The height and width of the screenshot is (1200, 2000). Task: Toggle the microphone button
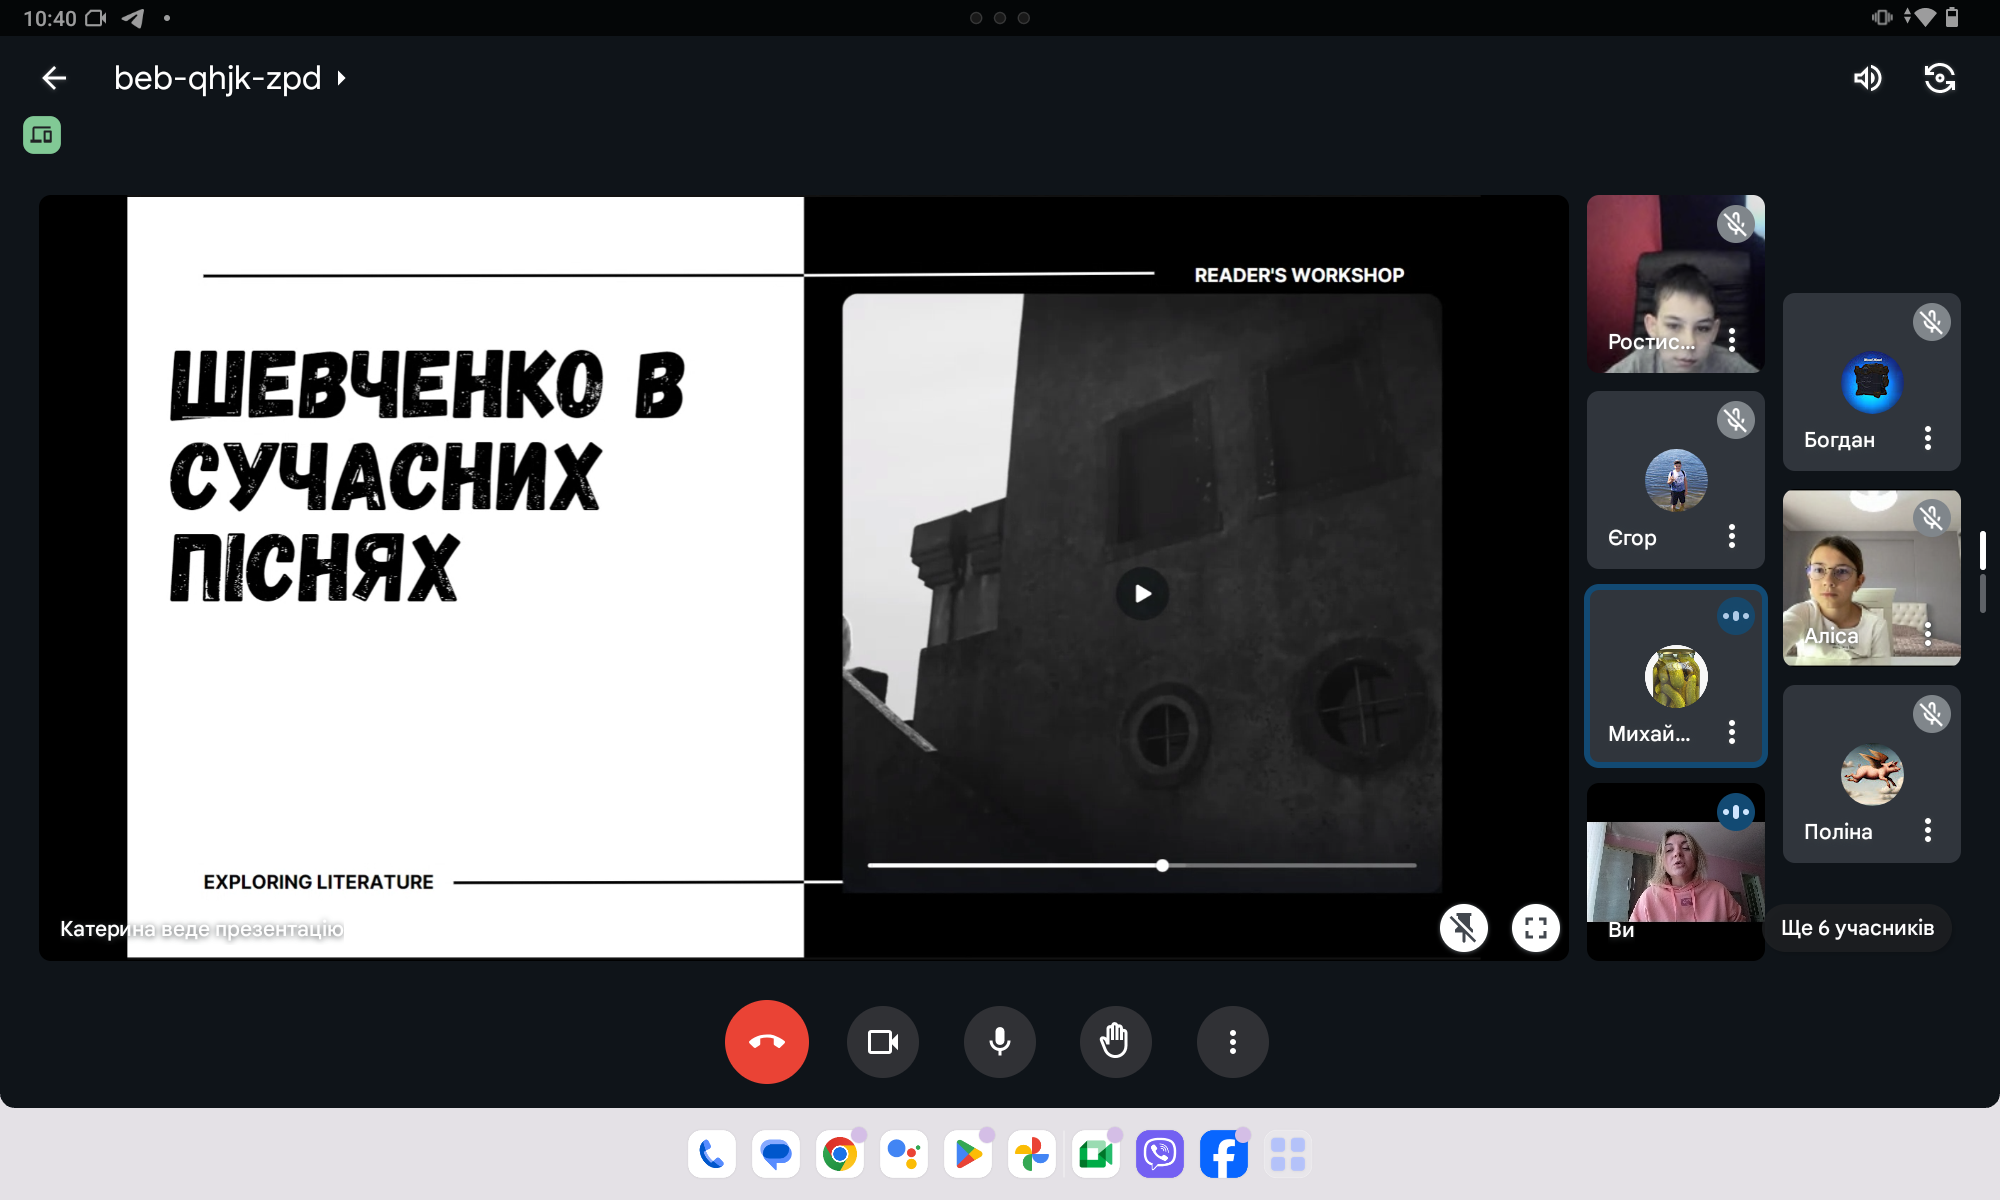coord(999,1042)
